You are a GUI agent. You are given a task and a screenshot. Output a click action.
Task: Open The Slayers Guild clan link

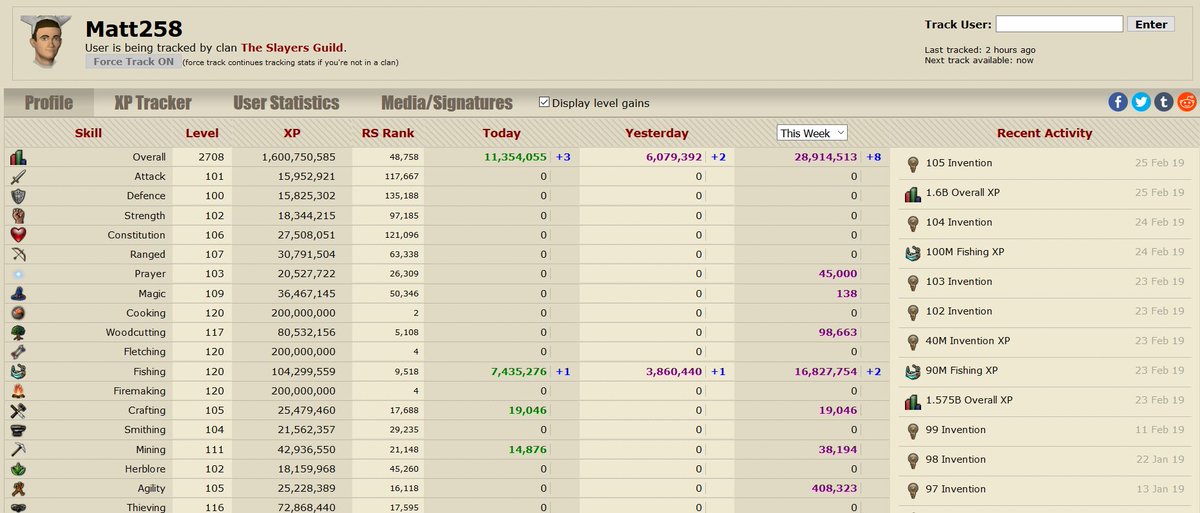coord(293,47)
